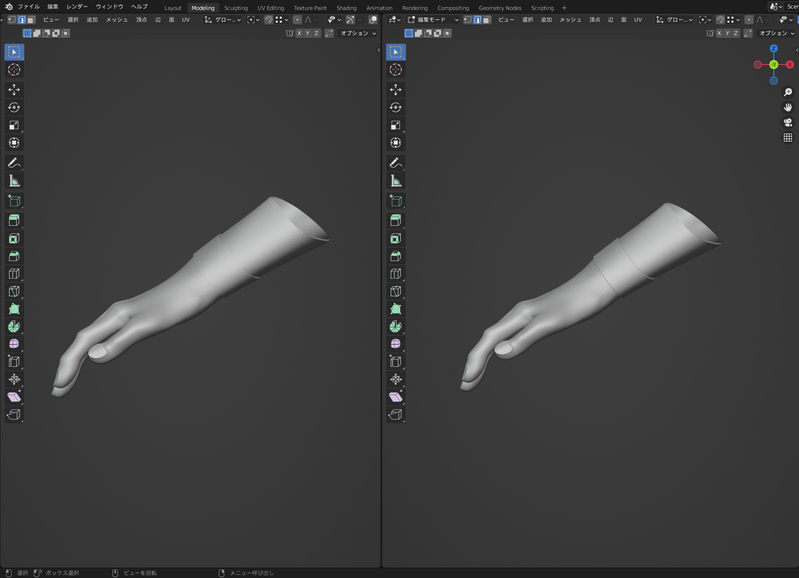Image resolution: width=799 pixels, height=578 pixels.
Task: Select the Poly Build tool in left viewport
Action: [x=14, y=309]
